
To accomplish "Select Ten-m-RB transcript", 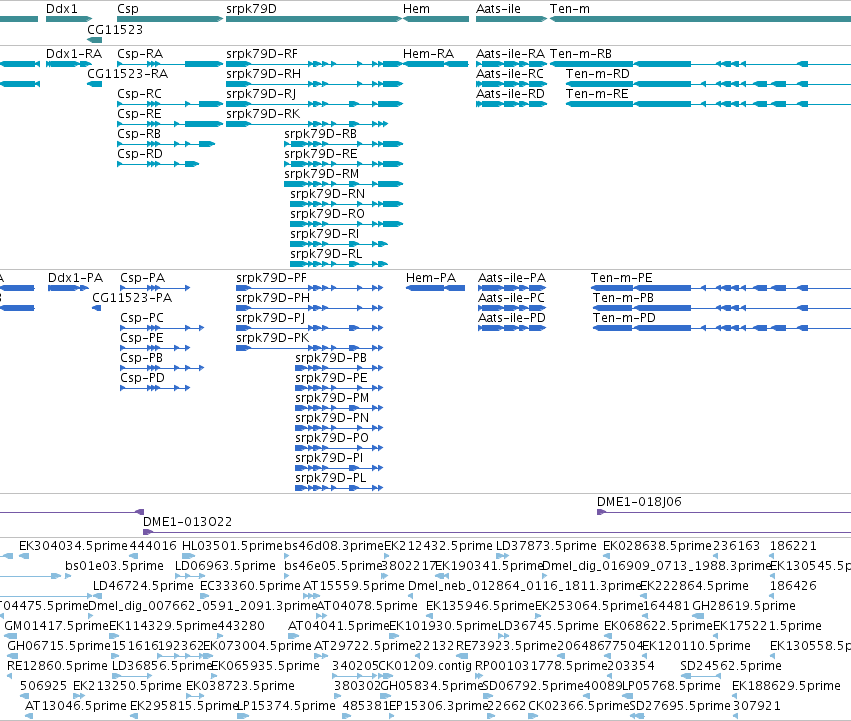I will click(700, 64).
